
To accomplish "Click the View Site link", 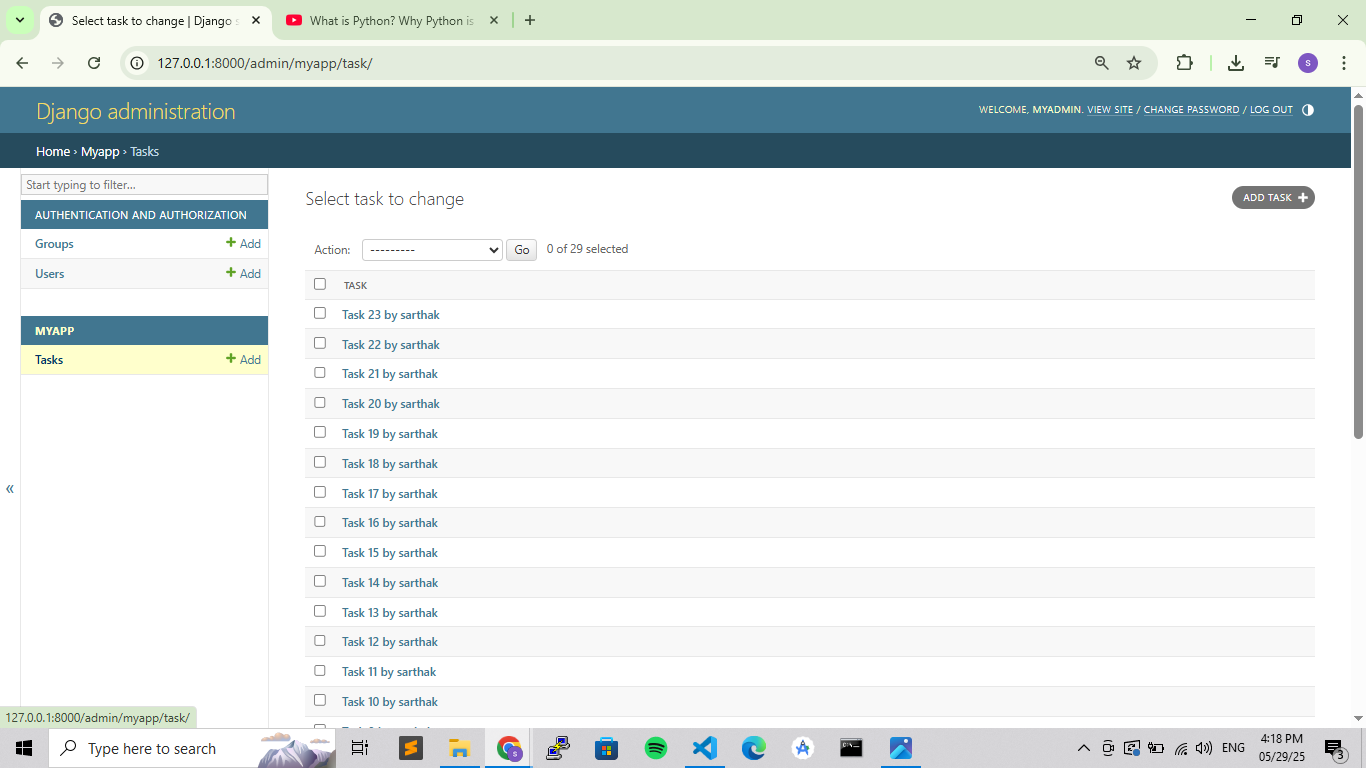I will [x=1110, y=110].
